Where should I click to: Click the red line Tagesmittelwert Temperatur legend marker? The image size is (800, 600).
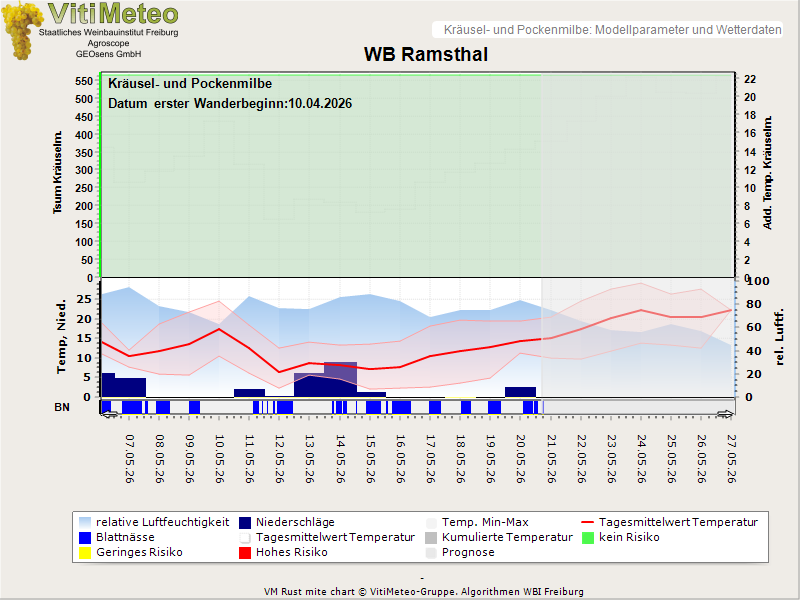[588, 522]
